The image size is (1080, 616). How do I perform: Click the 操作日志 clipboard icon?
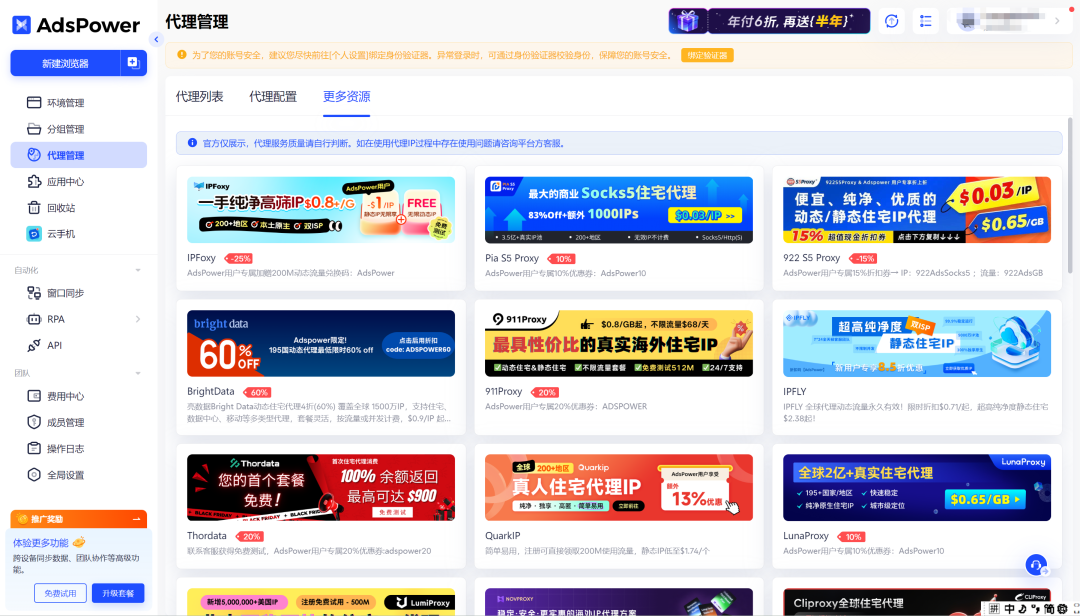point(34,449)
